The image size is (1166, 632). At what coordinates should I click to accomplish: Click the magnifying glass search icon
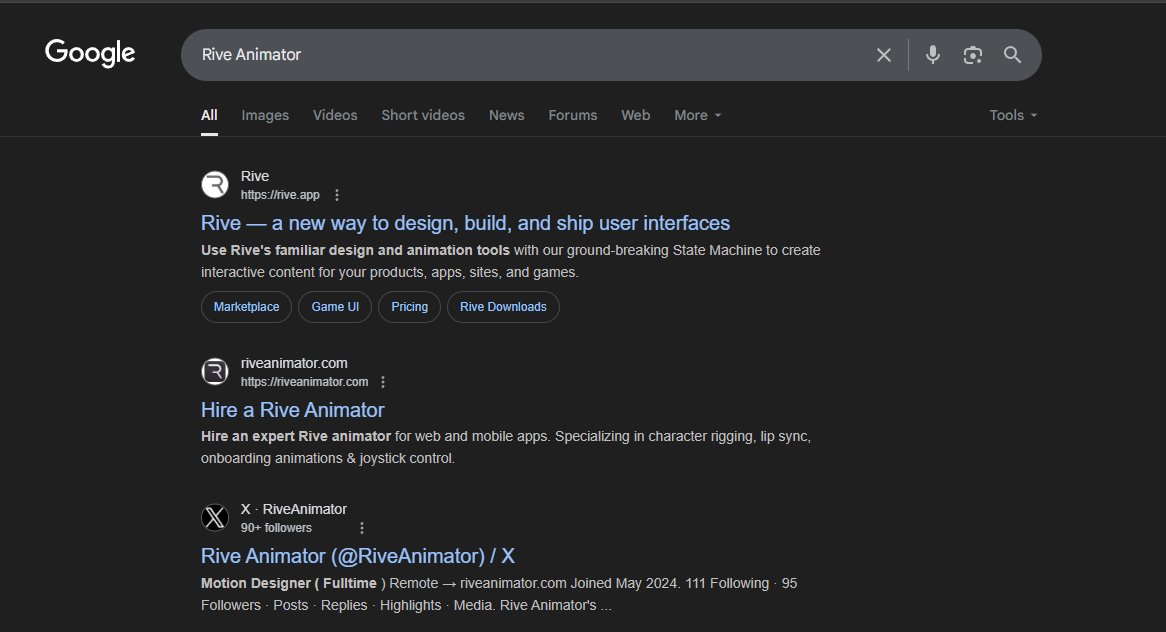[x=1012, y=54]
